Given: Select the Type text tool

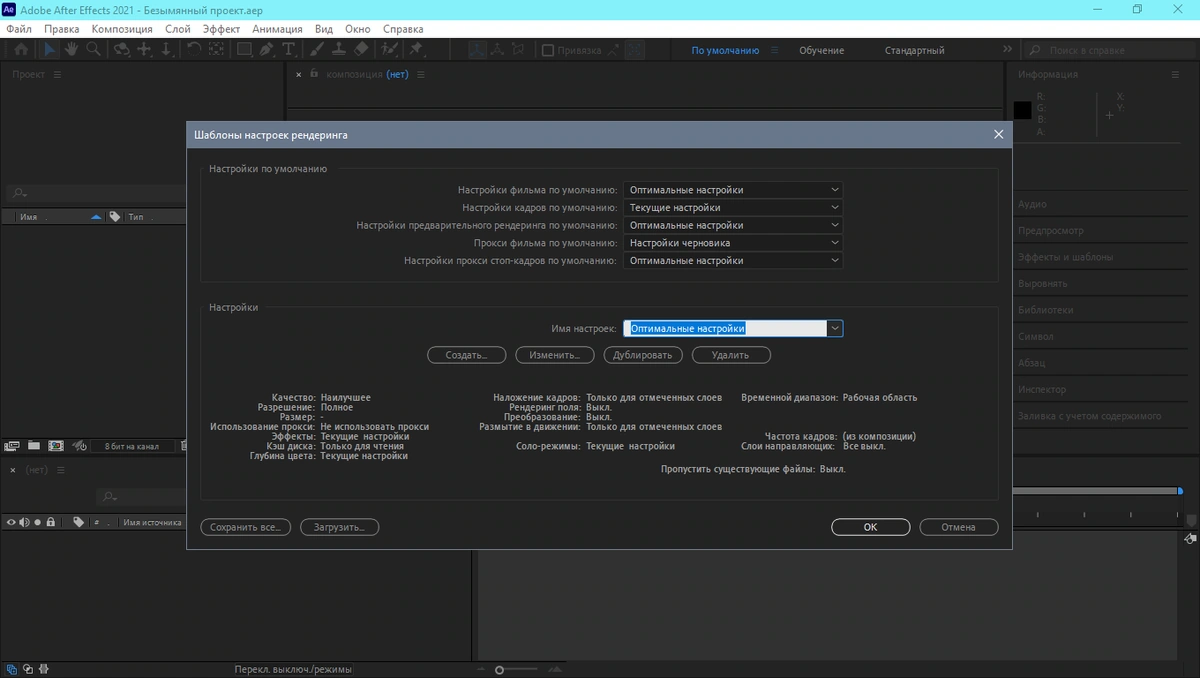Looking at the screenshot, I should point(288,49).
